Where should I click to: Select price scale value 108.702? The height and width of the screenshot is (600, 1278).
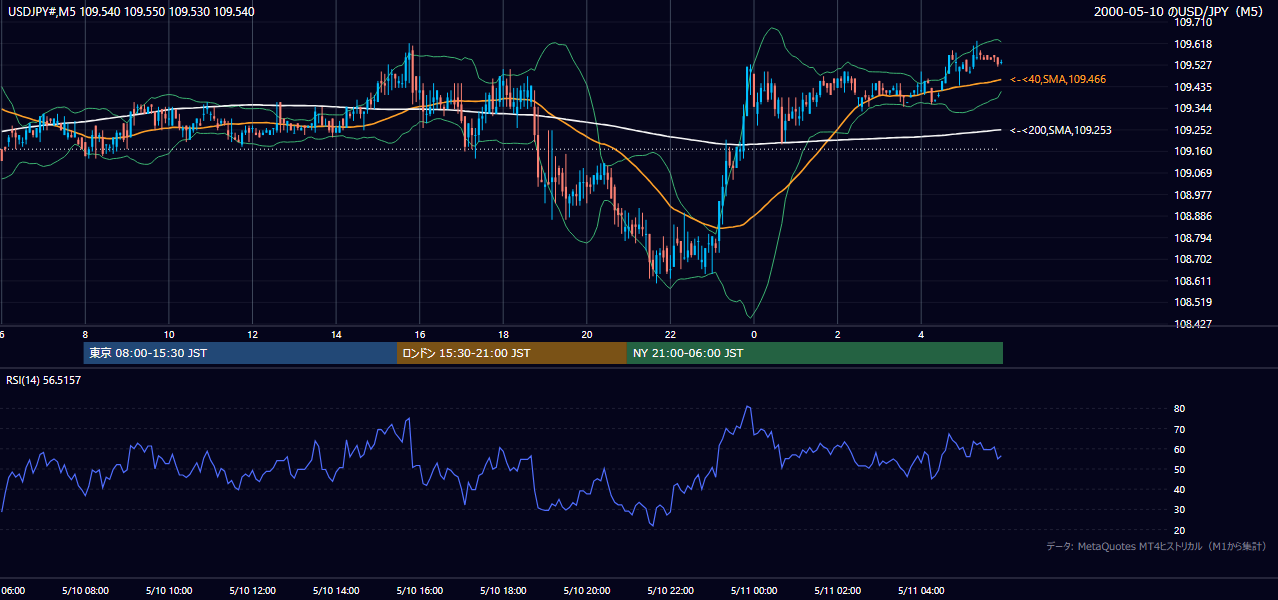point(1193,259)
